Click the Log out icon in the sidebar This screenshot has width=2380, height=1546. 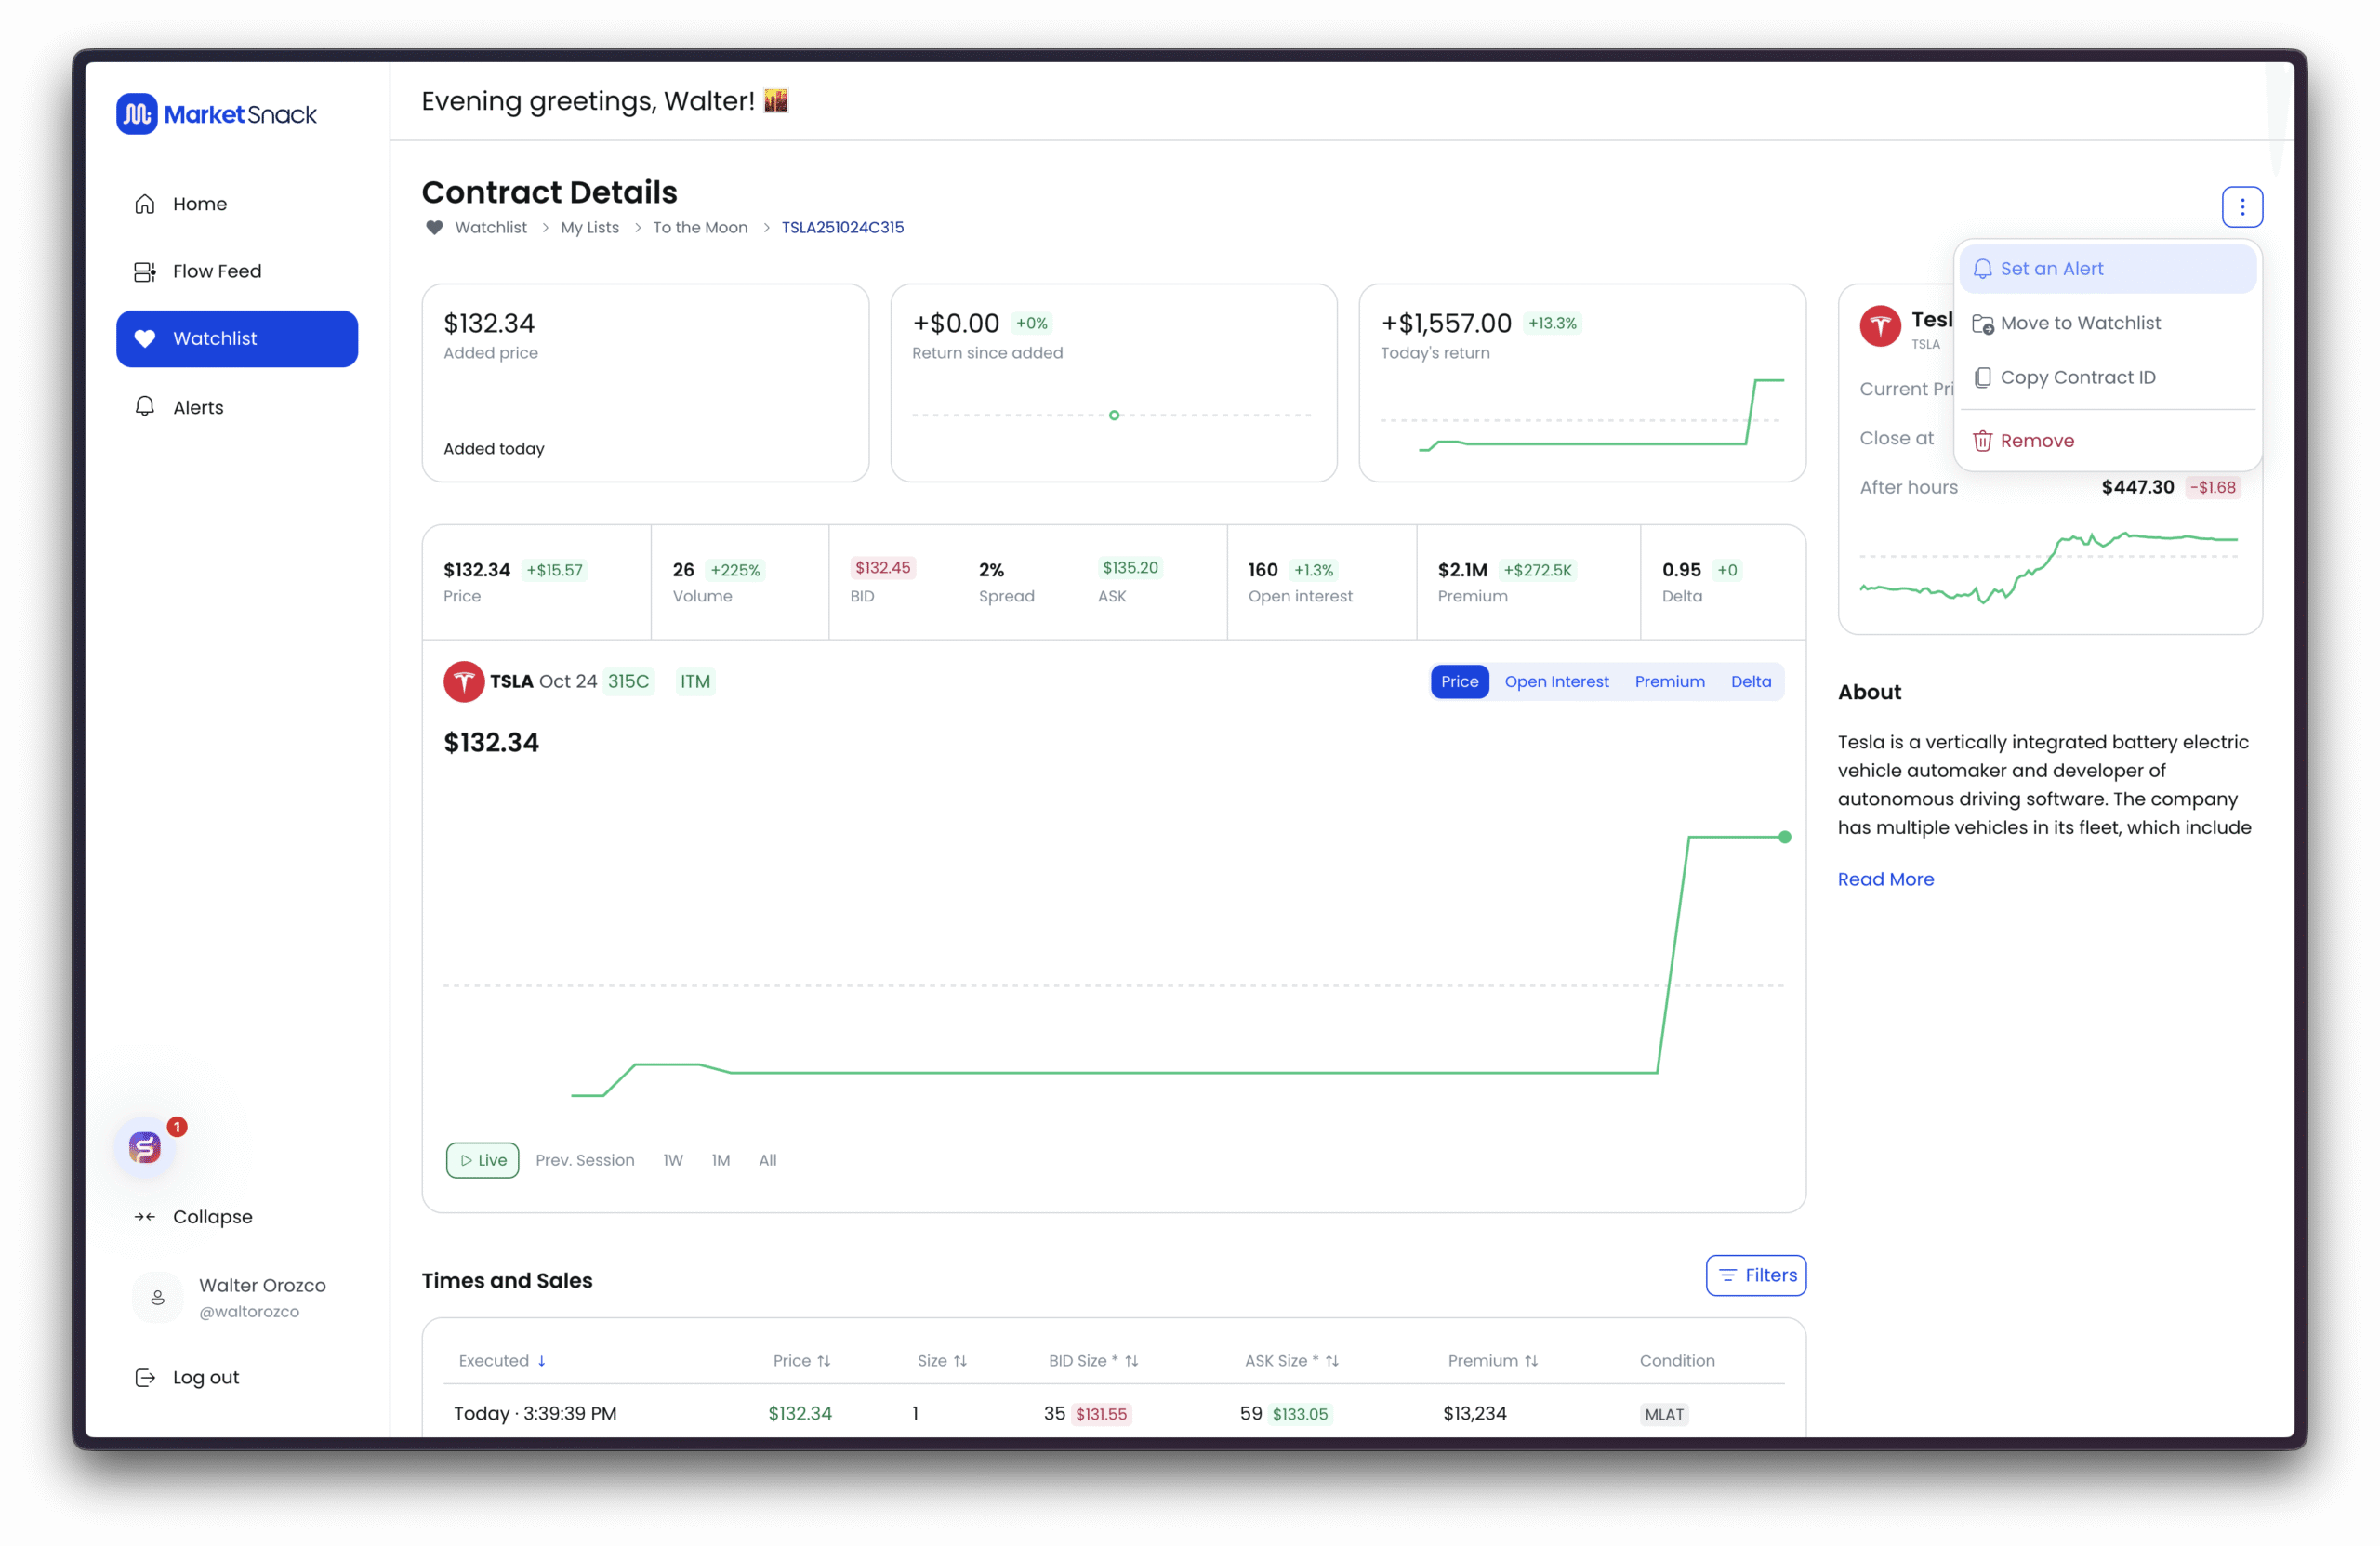145,1377
